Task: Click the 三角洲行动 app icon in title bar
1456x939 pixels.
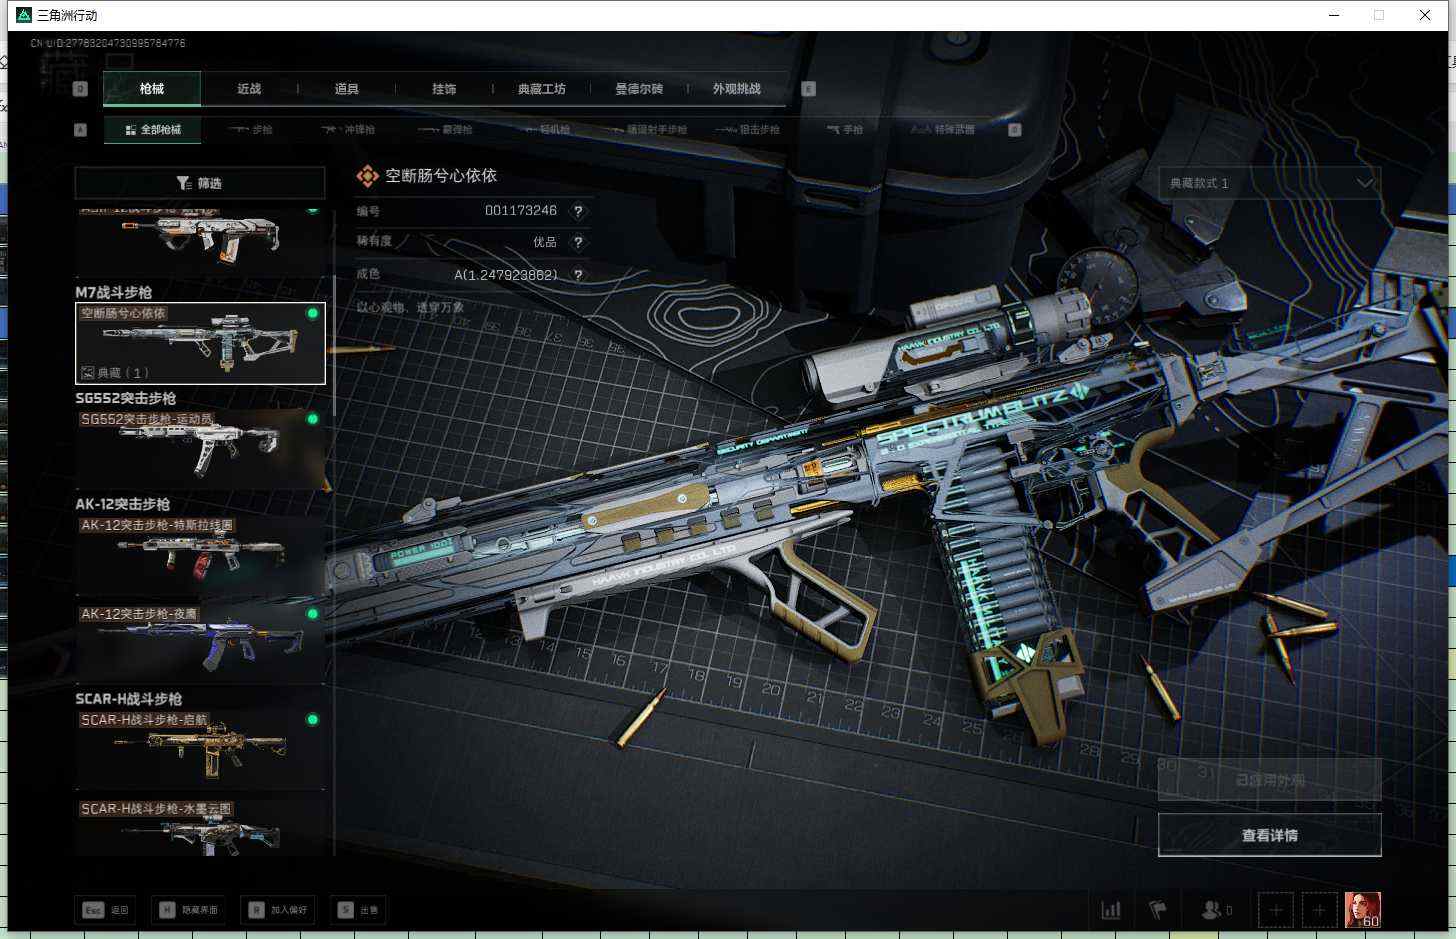Action: coord(23,15)
